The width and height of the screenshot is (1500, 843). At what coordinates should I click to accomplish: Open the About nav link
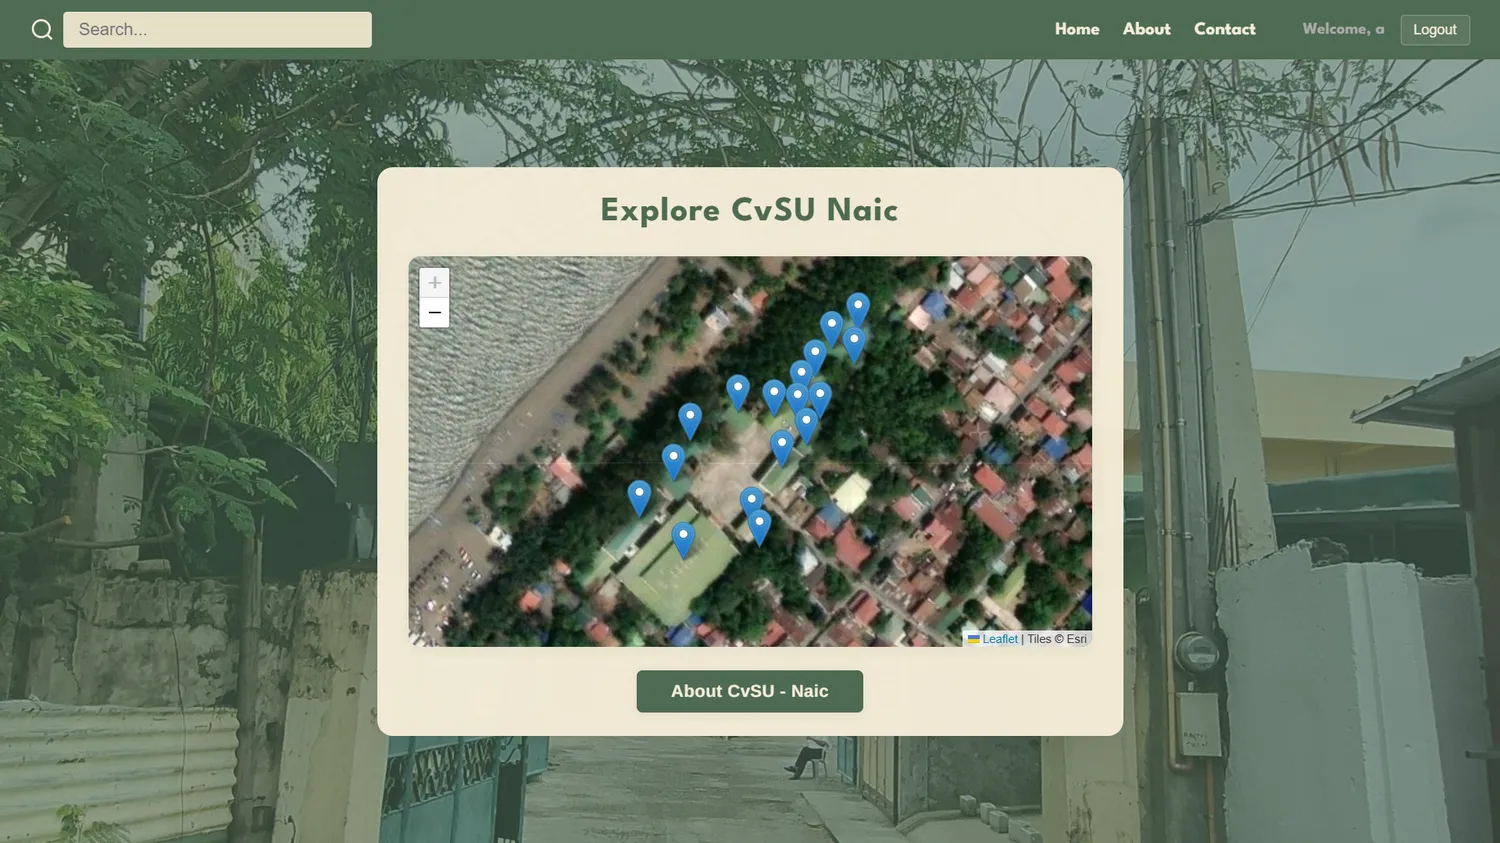tap(1146, 29)
